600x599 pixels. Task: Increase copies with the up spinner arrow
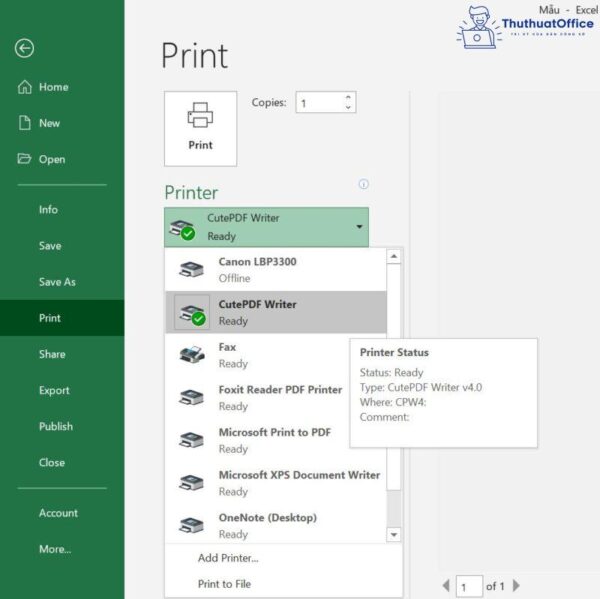click(x=348, y=97)
